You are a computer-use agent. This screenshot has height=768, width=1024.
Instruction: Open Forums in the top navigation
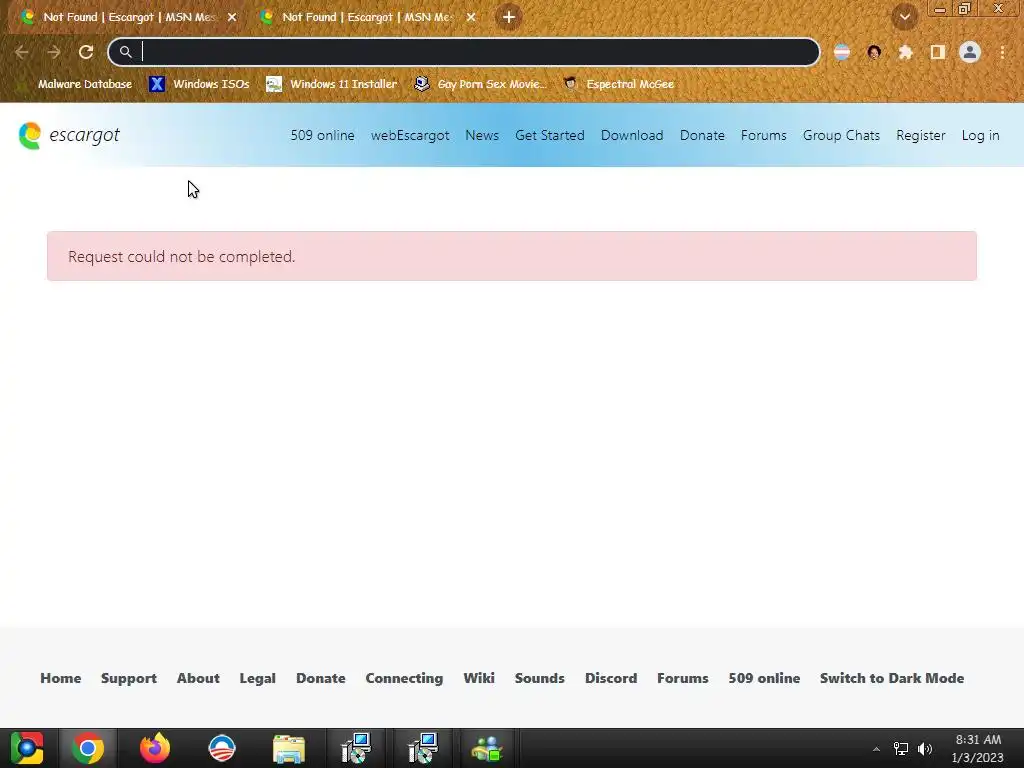[763, 135]
